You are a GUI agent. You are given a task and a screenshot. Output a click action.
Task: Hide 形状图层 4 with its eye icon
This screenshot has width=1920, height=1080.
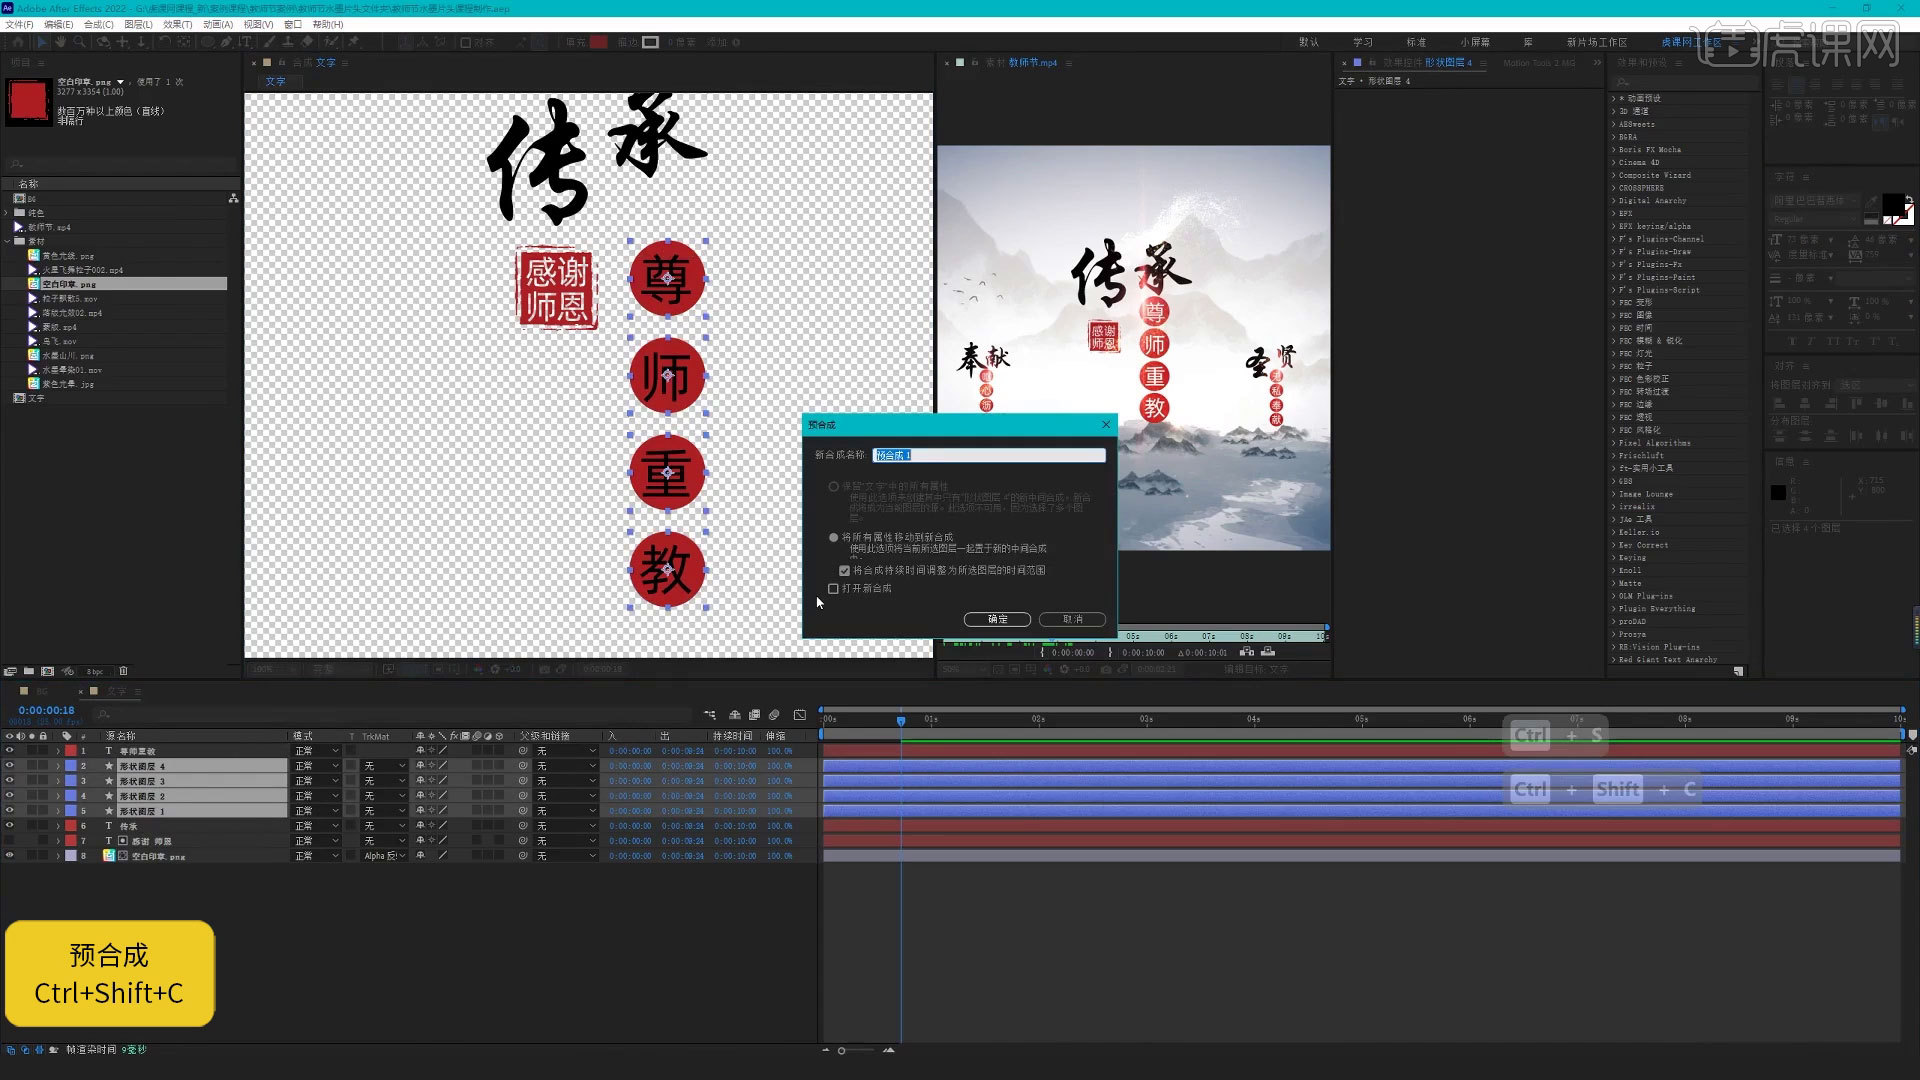point(10,766)
